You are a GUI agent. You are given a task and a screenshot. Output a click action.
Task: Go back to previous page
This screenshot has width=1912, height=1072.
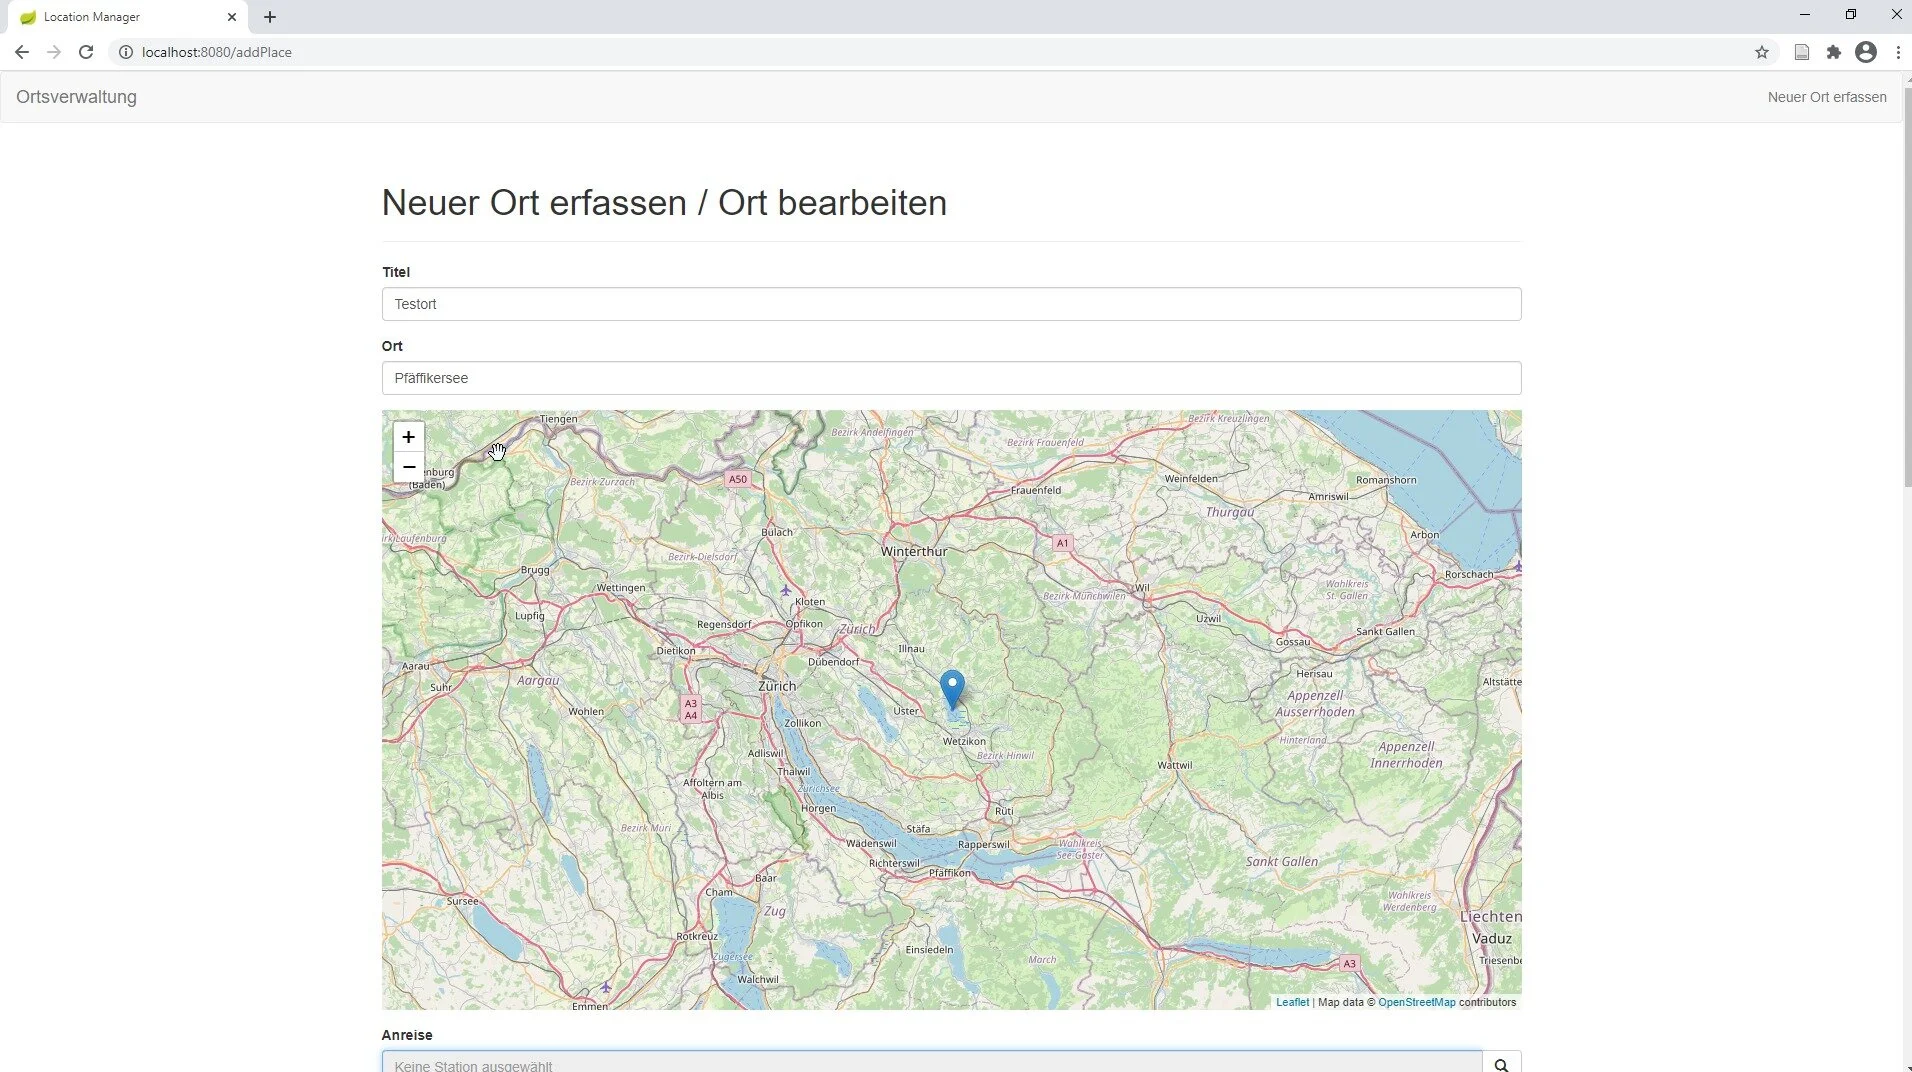pyautogui.click(x=22, y=52)
